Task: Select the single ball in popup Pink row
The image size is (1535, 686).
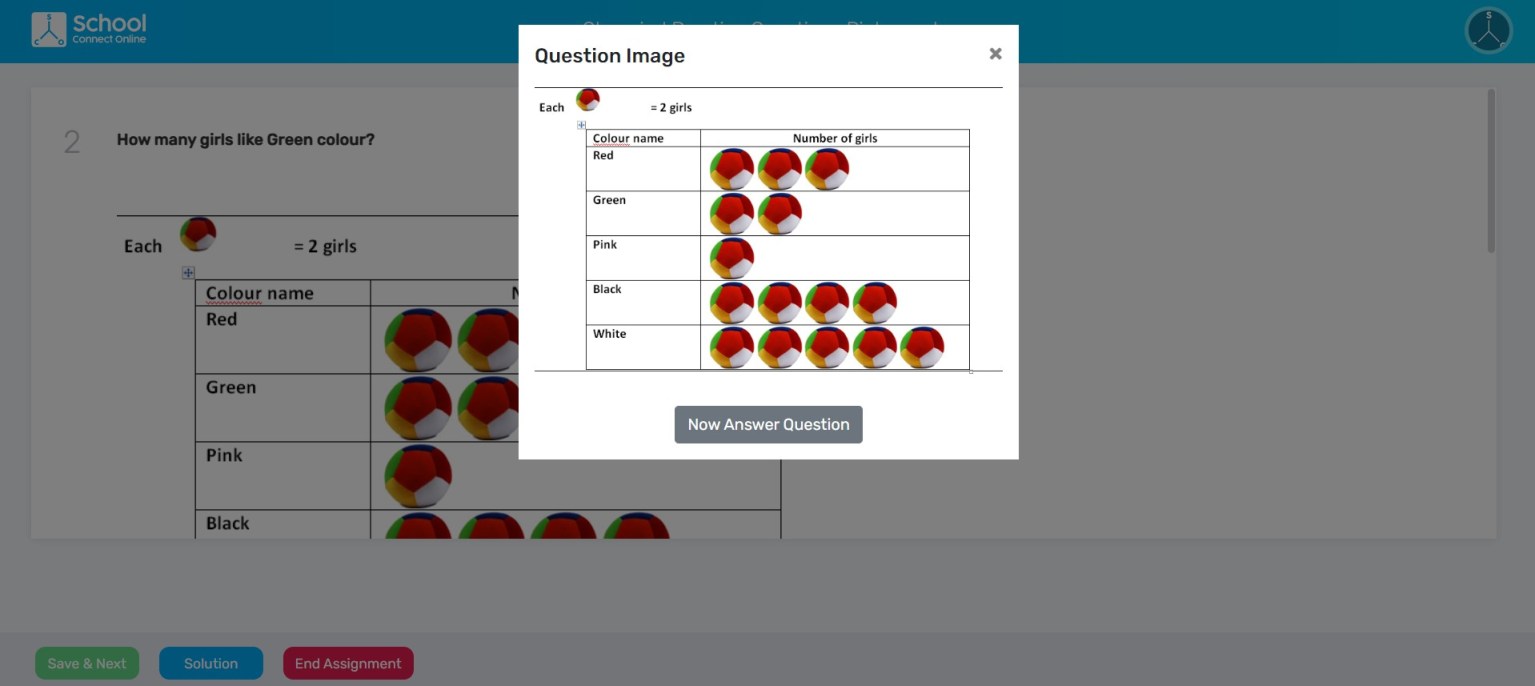Action: coord(732,258)
